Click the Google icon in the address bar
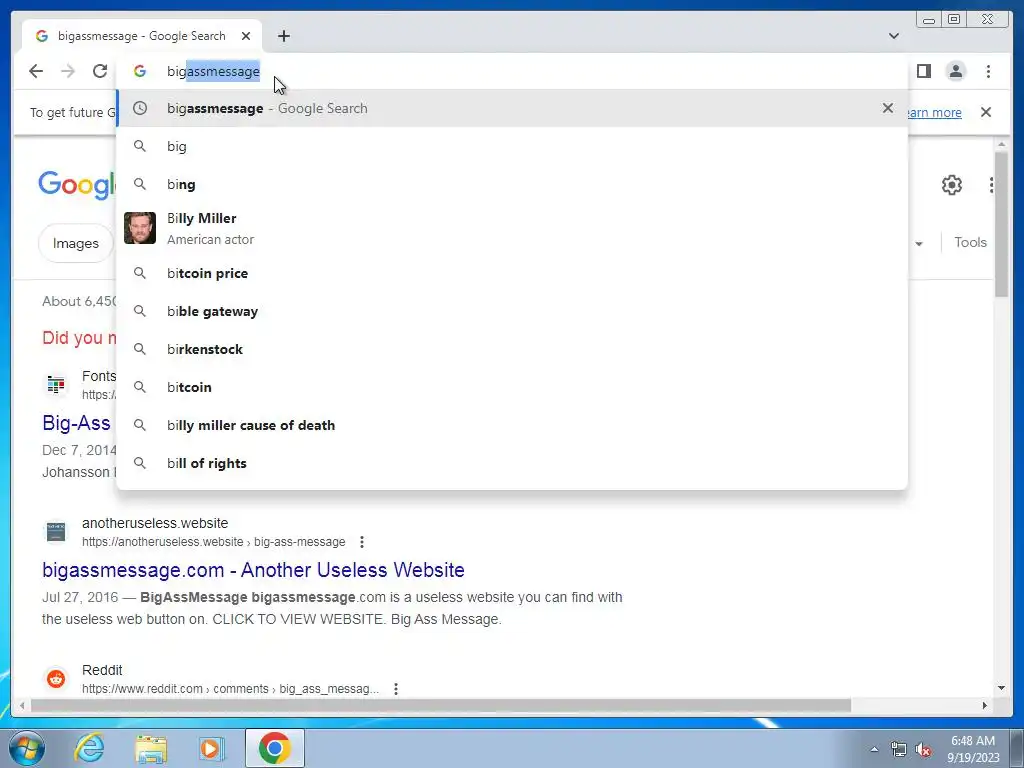This screenshot has width=1024, height=768. (140, 71)
